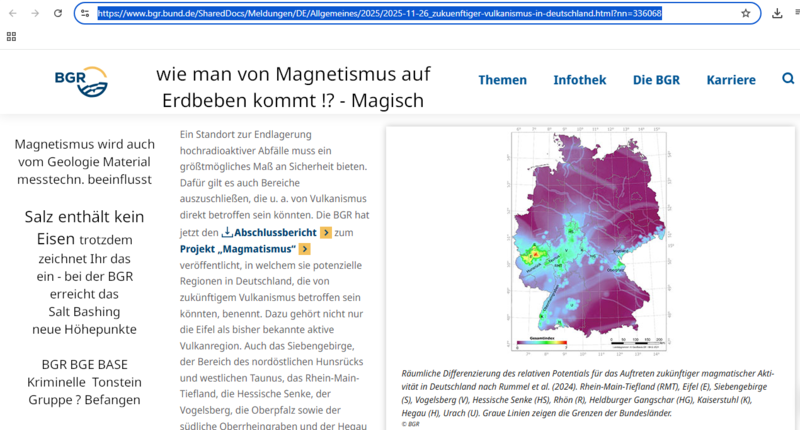Open the Abschlussbericht download link
Image resolution: width=800 pixels, height=430 pixels.
coord(275,232)
